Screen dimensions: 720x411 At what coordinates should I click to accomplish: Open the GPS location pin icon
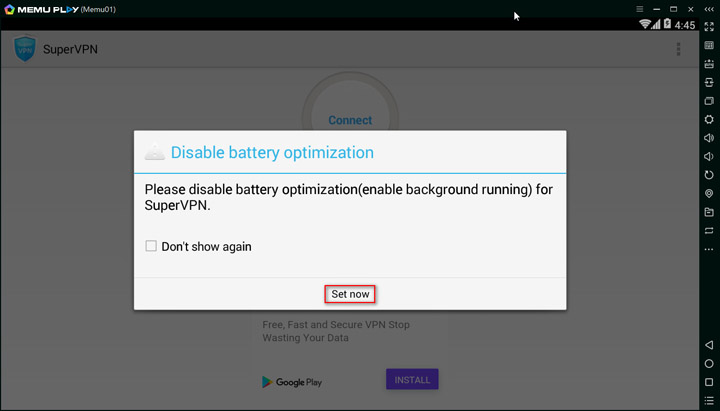709,193
